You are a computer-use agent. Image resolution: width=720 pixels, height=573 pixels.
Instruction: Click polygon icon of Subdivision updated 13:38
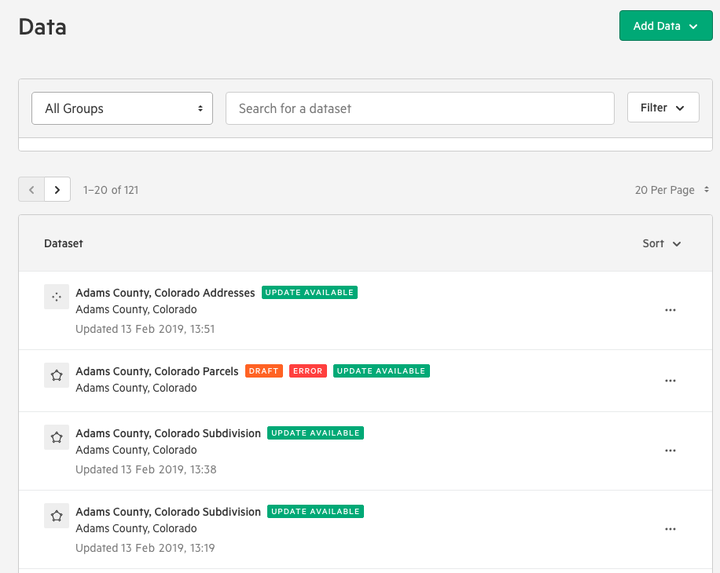[x=56, y=437]
